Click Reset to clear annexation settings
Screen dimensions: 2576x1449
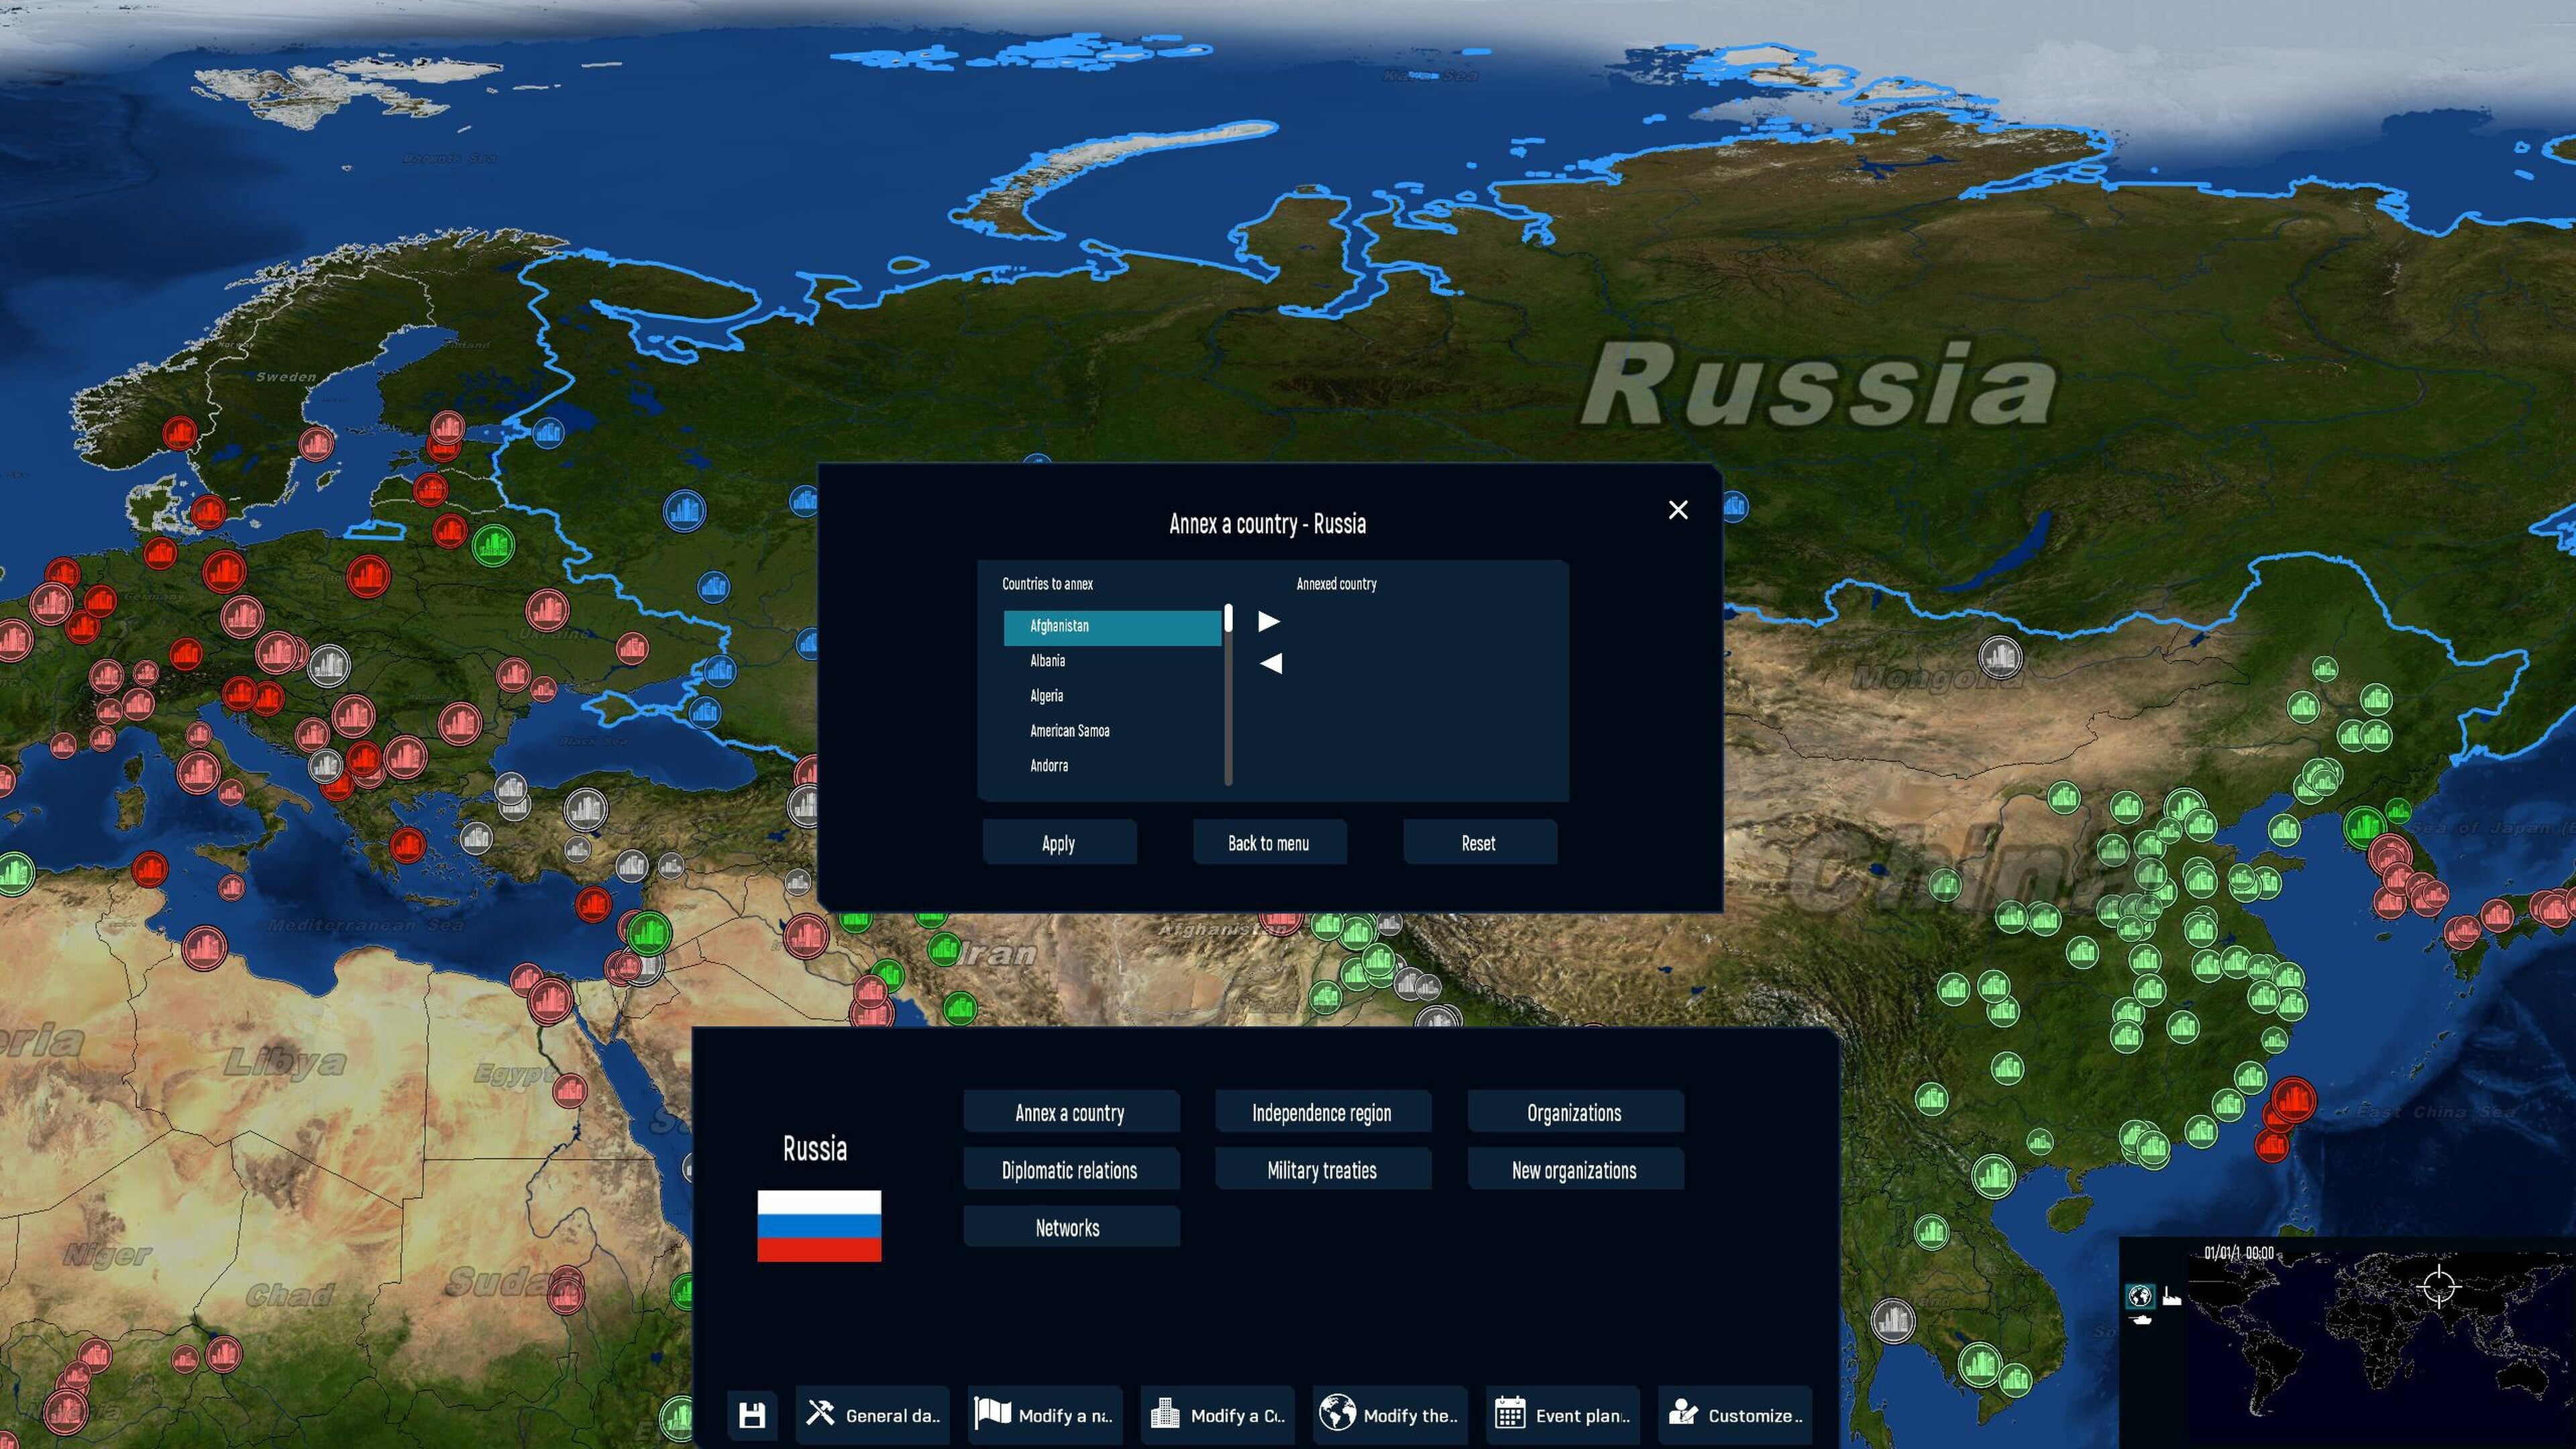[x=1477, y=842]
